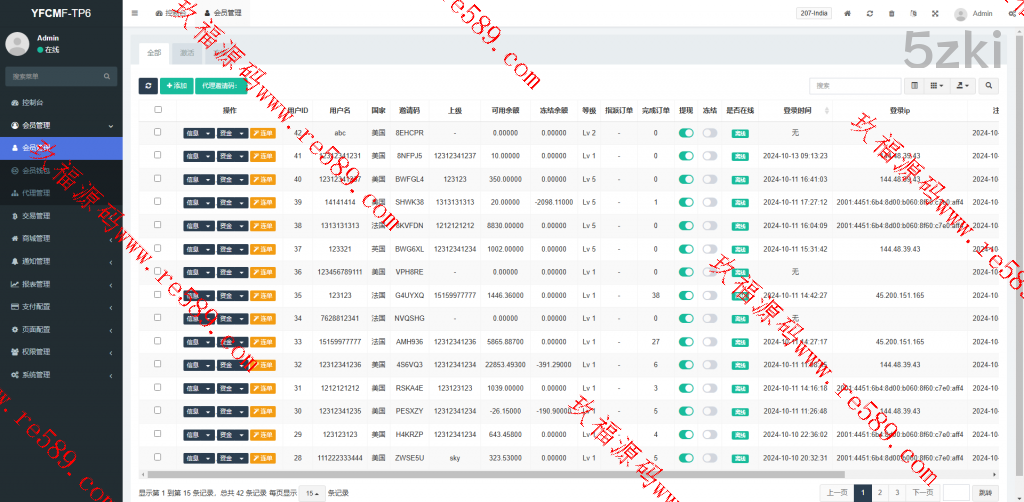Click the hamburger sidebar toggle icon
Image resolution: width=1024 pixels, height=502 pixels.
[x=135, y=13]
